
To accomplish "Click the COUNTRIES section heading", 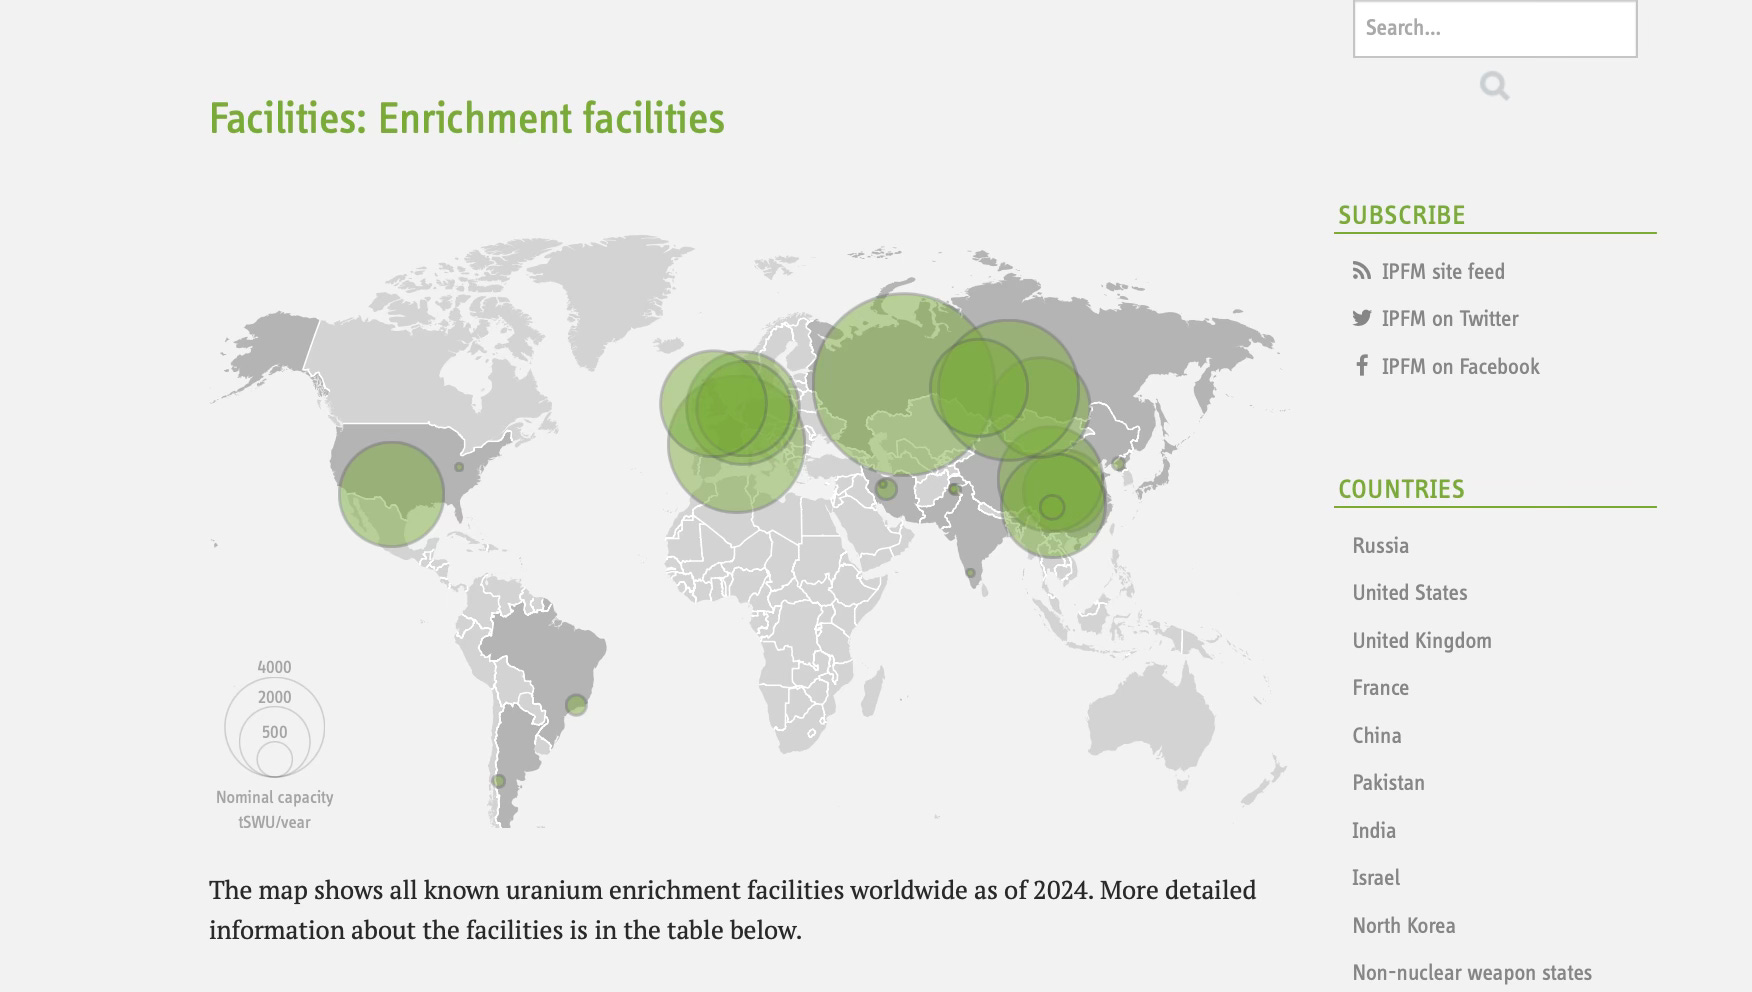I will [1401, 489].
